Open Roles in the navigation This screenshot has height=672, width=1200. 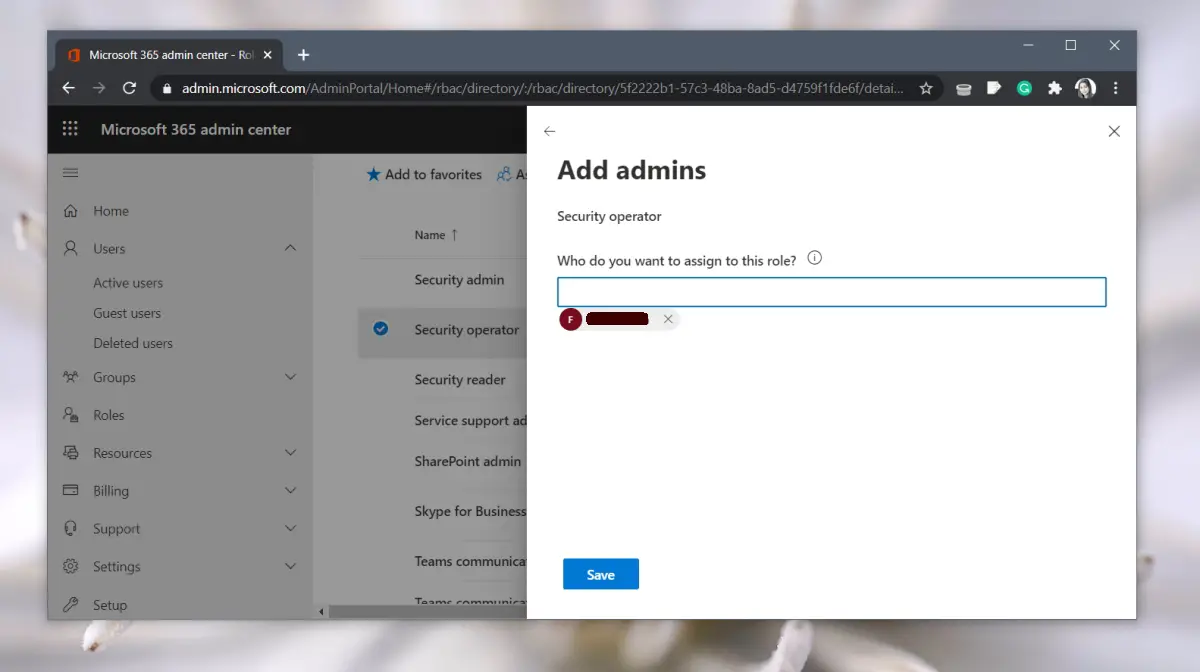109,415
